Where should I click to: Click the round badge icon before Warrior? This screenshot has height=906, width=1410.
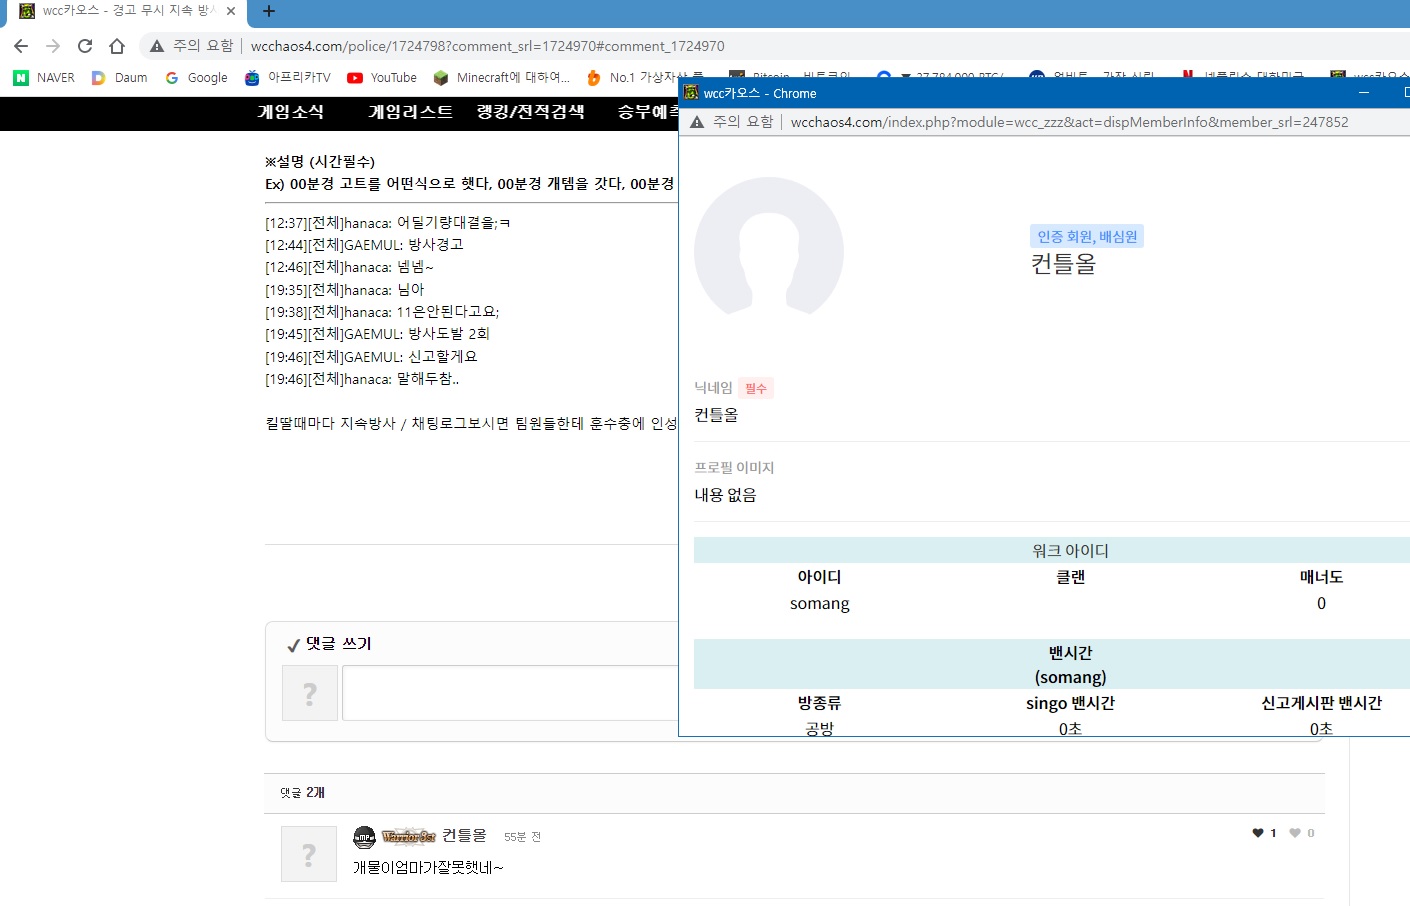pos(365,836)
